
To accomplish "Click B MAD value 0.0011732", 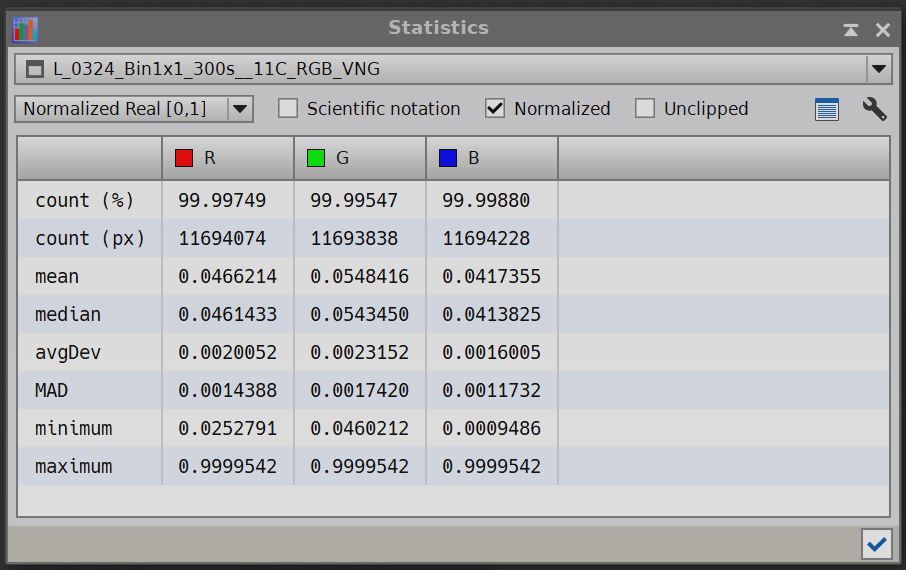I will click(x=491, y=390).
